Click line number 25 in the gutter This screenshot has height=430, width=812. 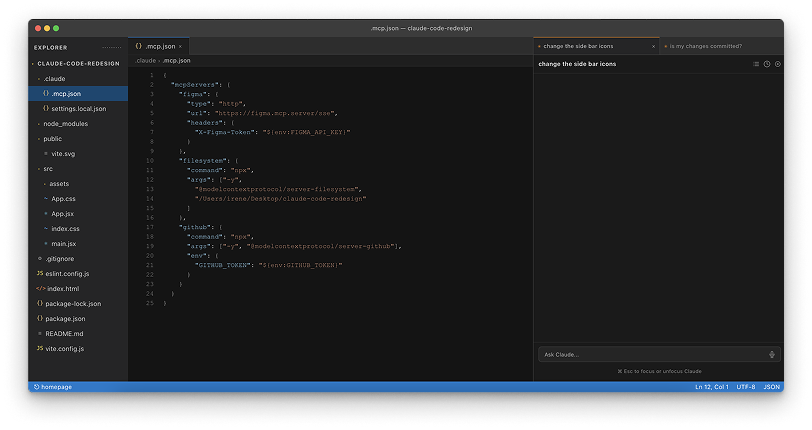click(x=150, y=303)
